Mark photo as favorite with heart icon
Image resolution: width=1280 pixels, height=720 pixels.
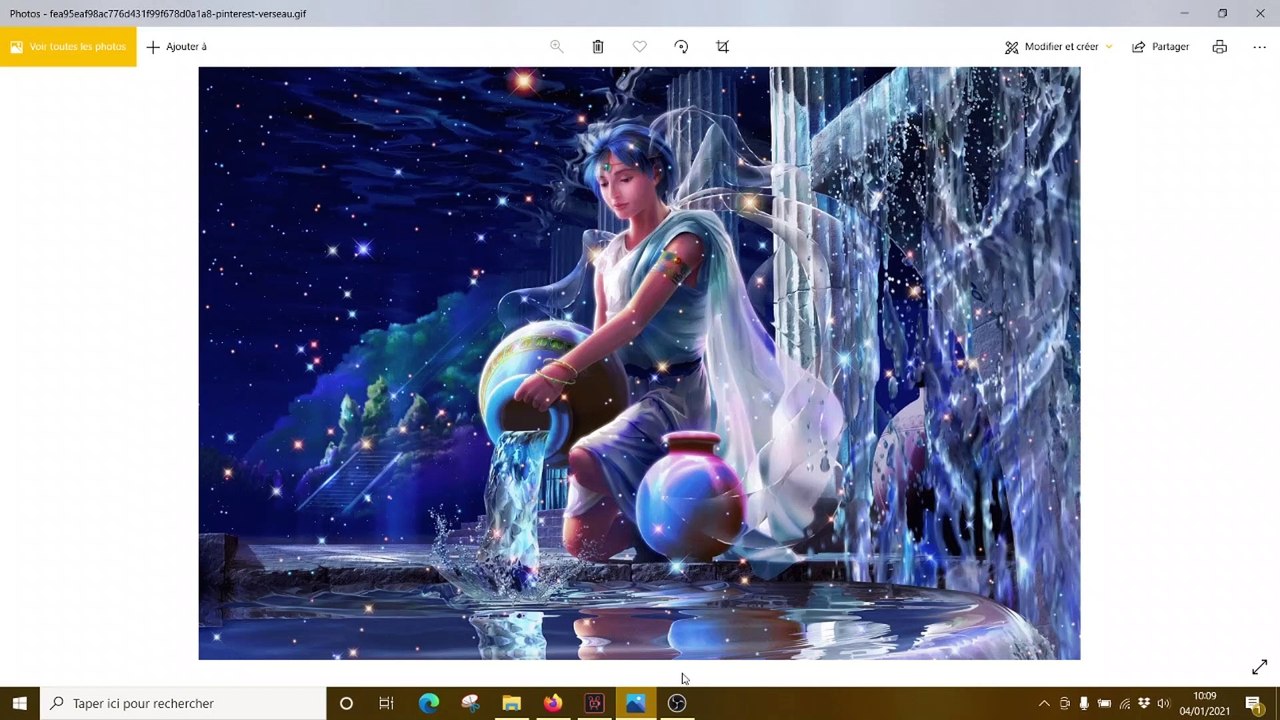click(x=640, y=47)
